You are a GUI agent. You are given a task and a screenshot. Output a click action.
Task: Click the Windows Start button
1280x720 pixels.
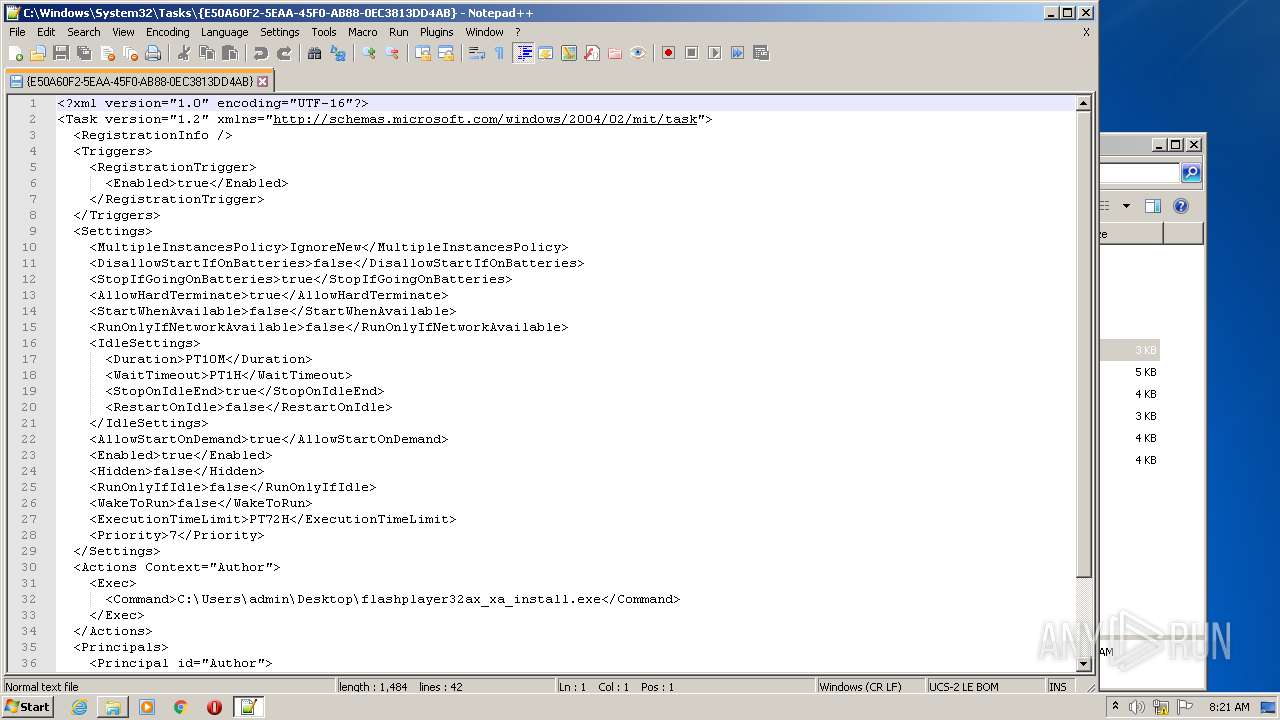27,706
